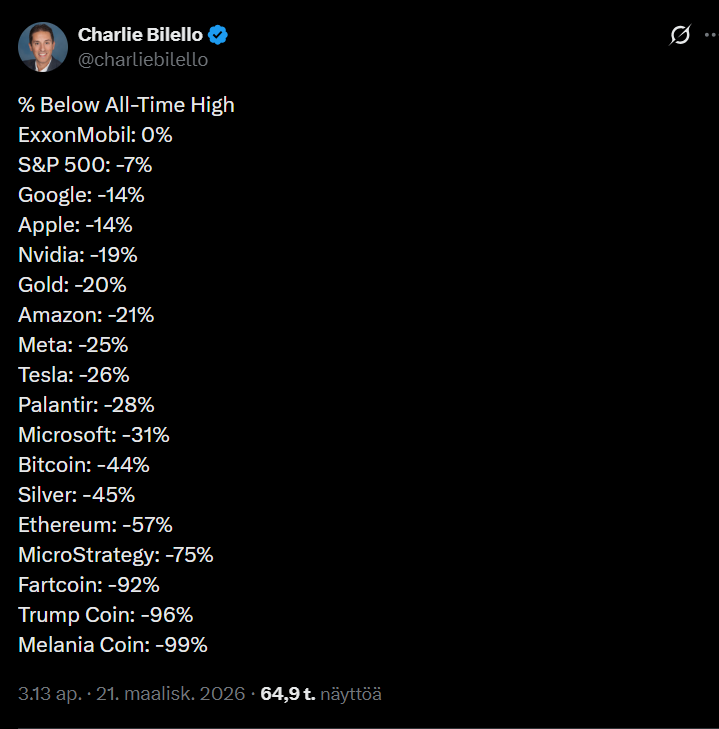Click the blue verified badge
The height and width of the screenshot is (729, 719).
[218, 35]
